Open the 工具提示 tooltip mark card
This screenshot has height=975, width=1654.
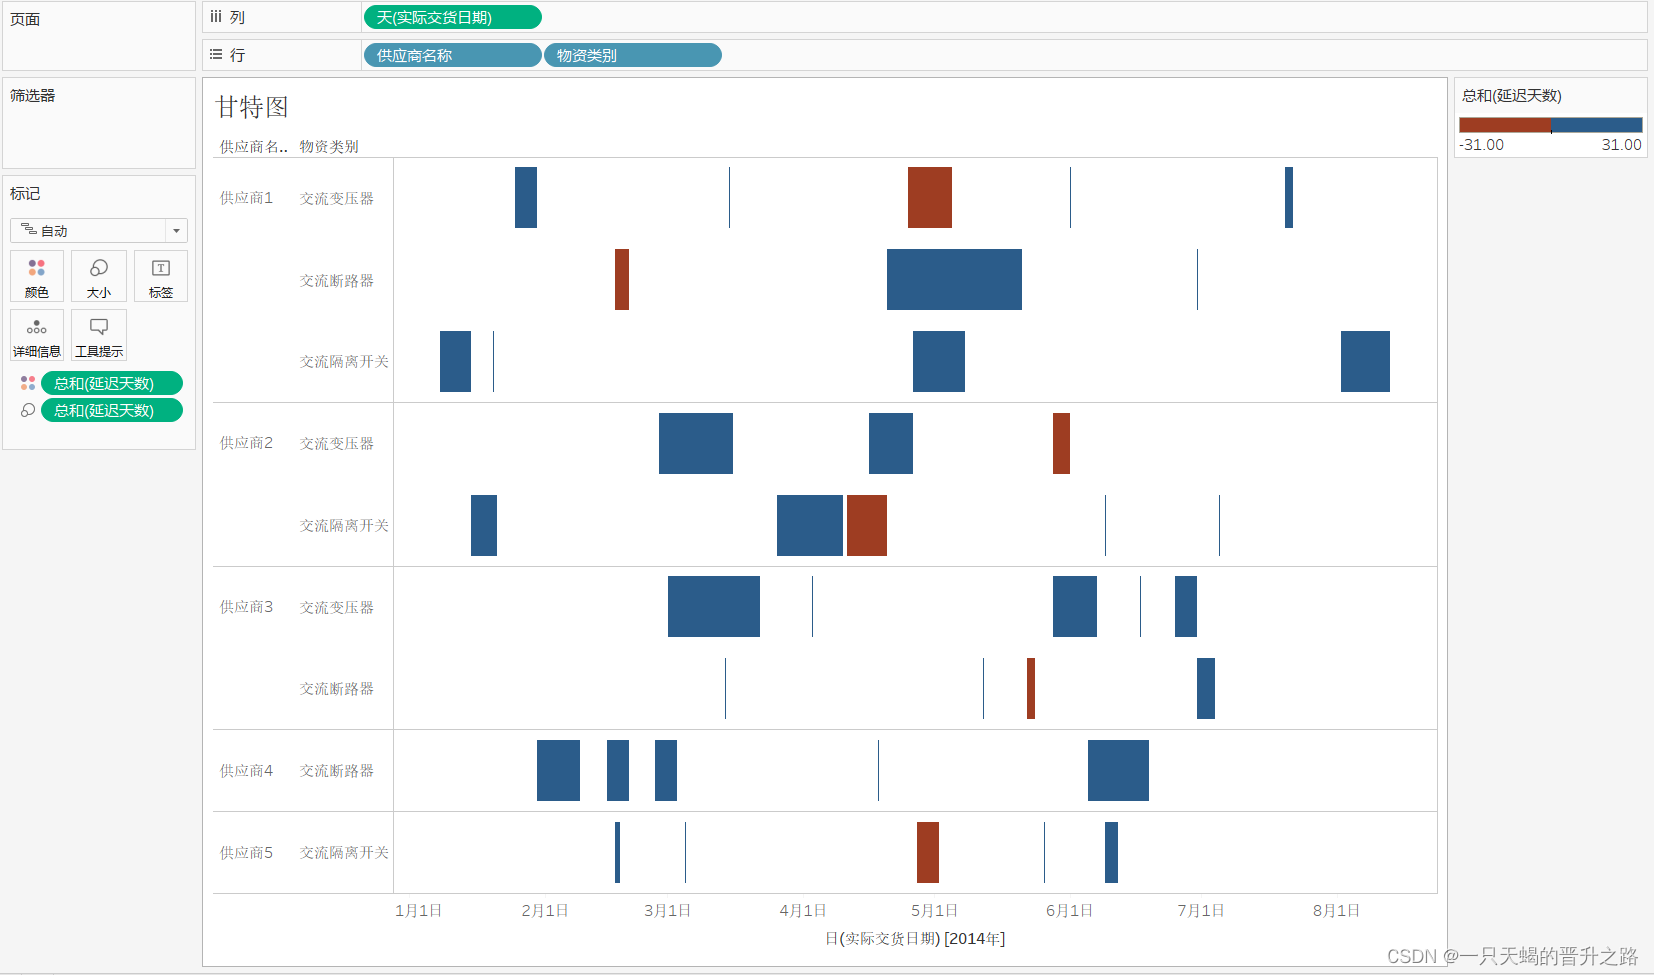(99, 335)
